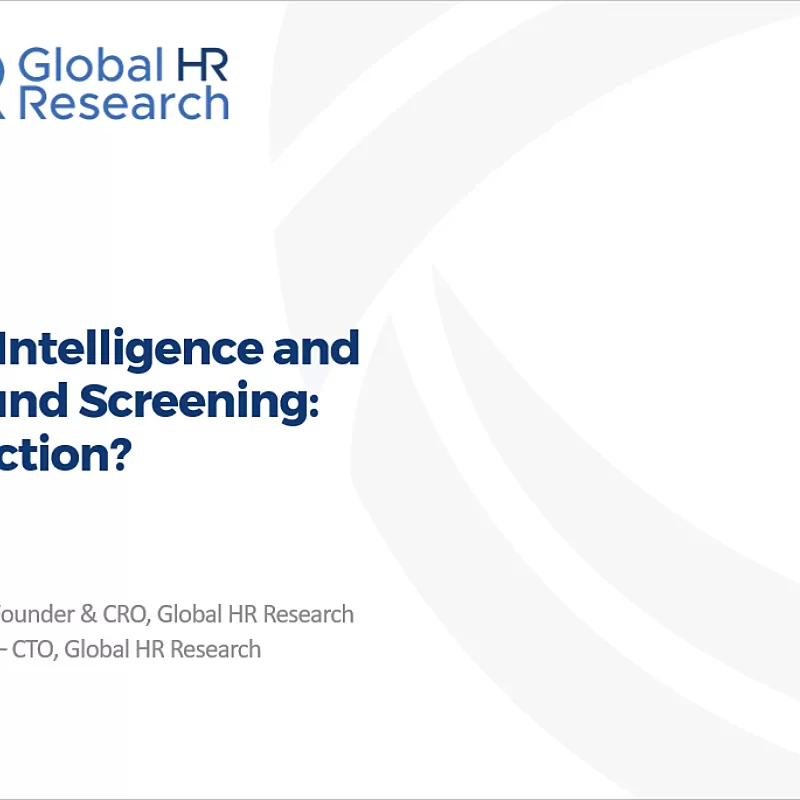The image size is (800, 800).
Task: Click the word "ounder" in the presenter line
Action: (x=33, y=614)
